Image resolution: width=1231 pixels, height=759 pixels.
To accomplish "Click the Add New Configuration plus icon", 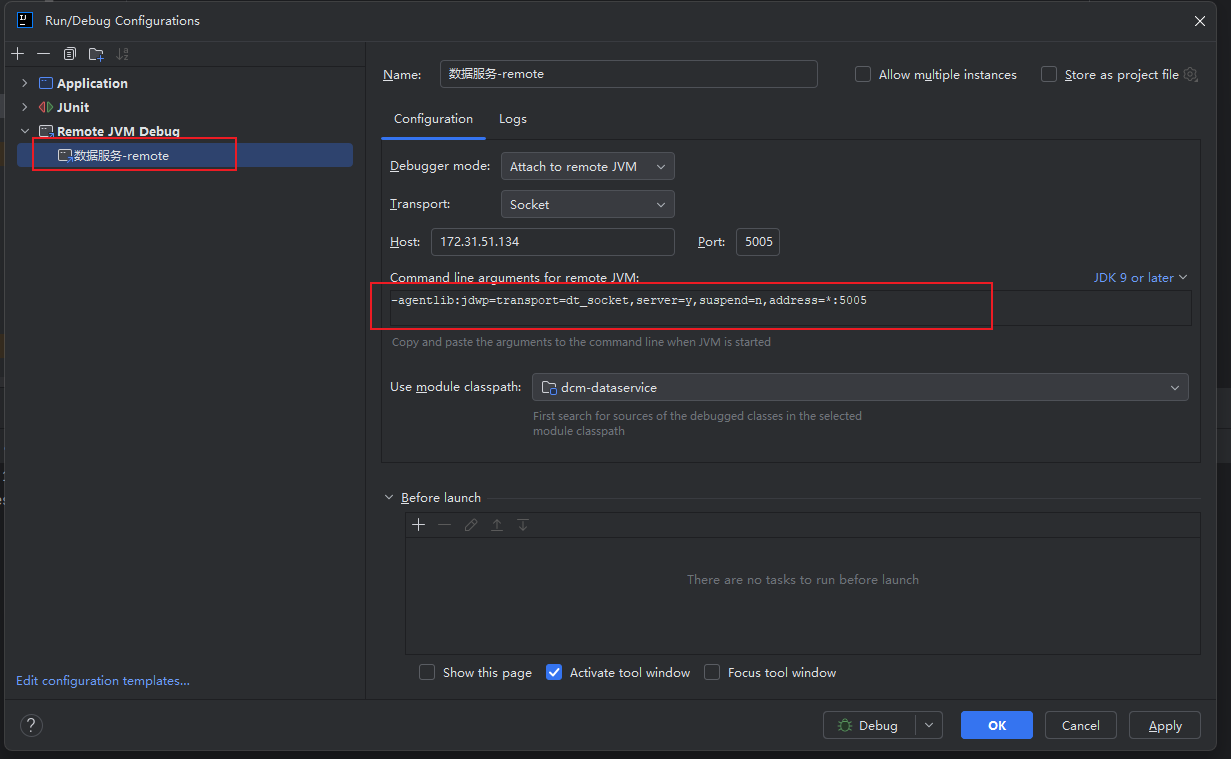I will (x=18, y=54).
